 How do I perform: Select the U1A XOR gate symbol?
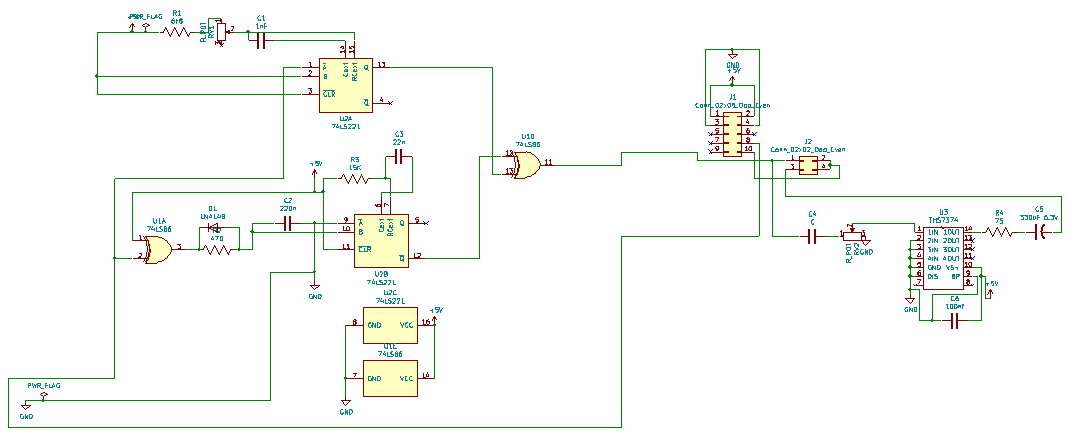click(x=158, y=250)
